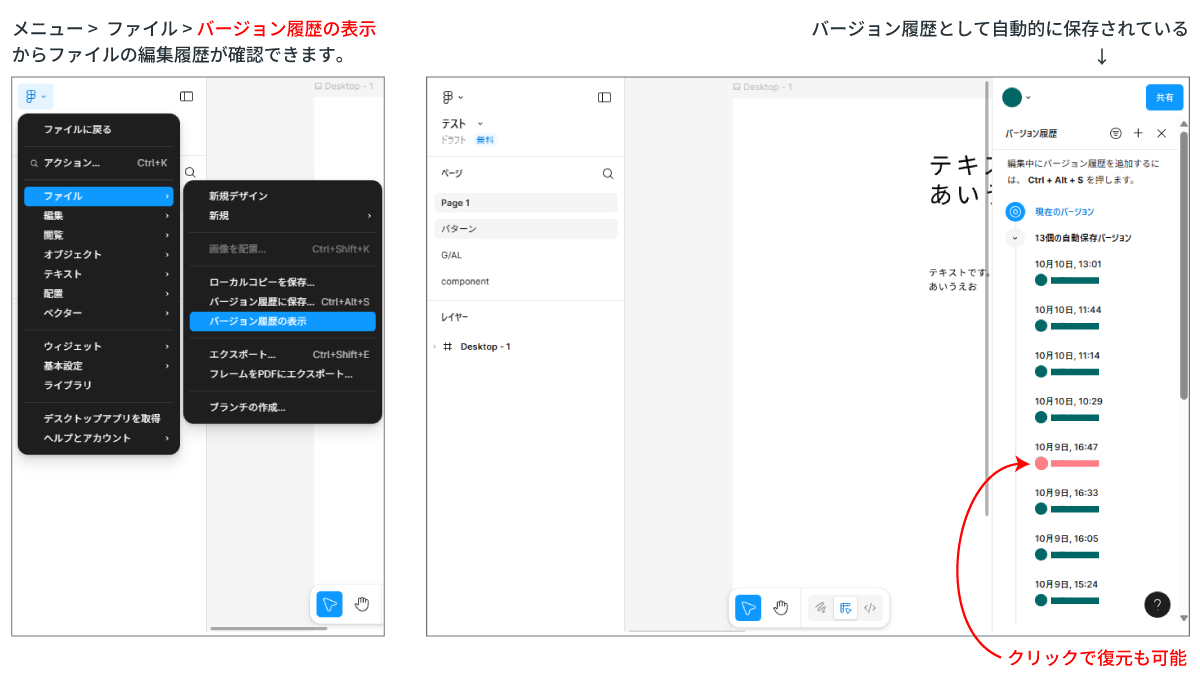Choose バージョン履歴の表示 from the File submenu
The image size is (1200, 675).
coord(282,321)
